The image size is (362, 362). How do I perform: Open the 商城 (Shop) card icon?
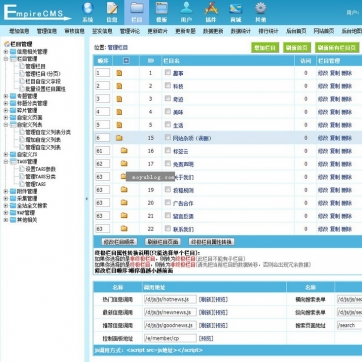point(236,12)
